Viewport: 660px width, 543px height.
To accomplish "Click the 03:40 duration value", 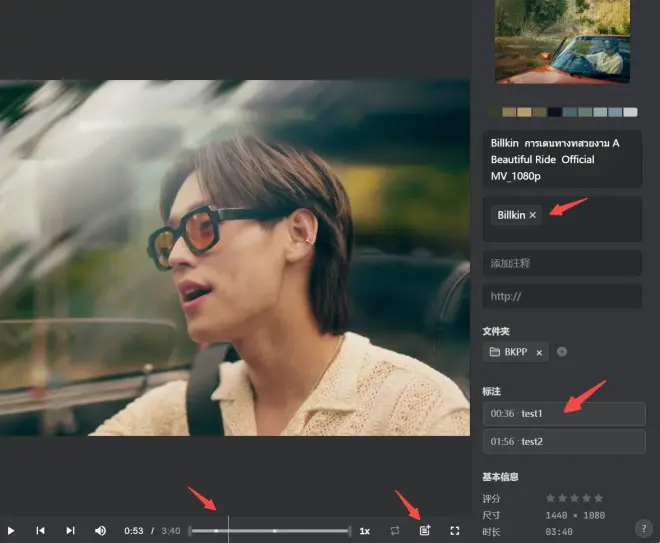I will (x=559, y=532).
